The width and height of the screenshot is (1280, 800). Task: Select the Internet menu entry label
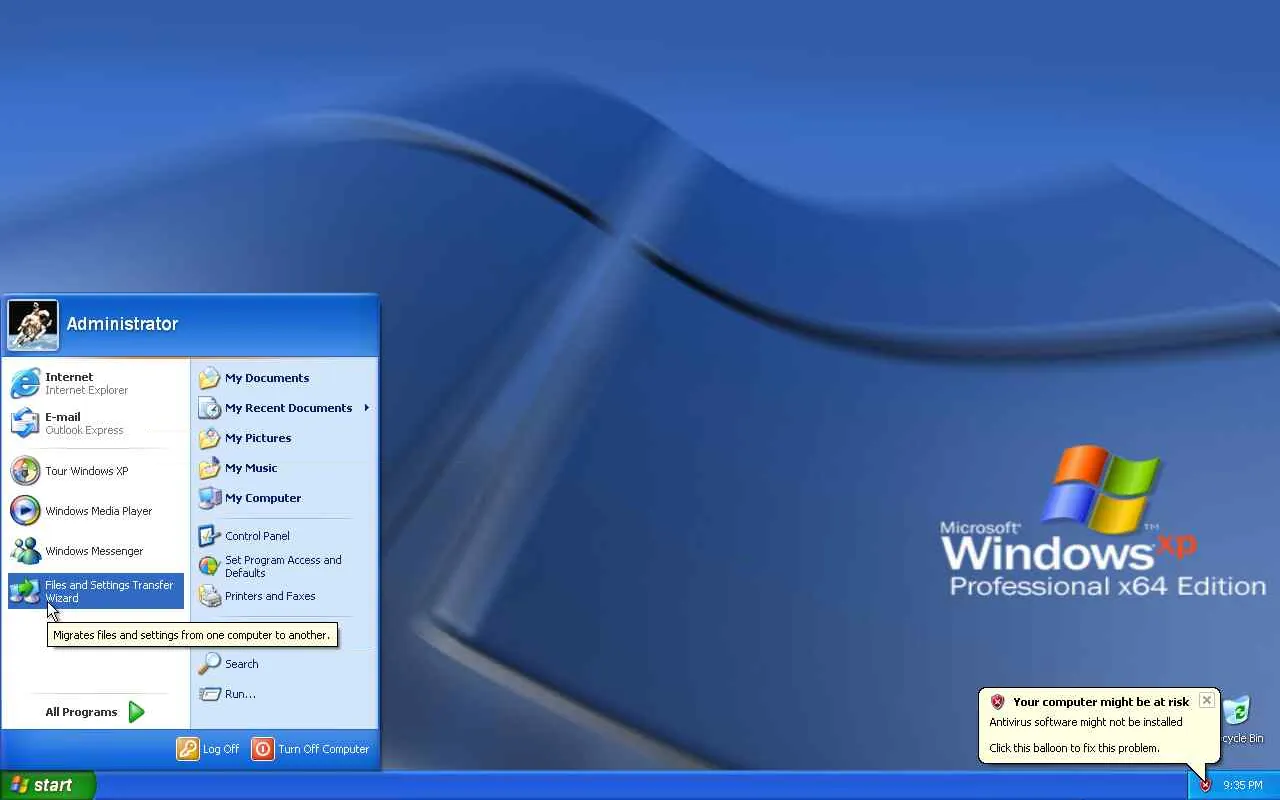click(x=69, y=377)
